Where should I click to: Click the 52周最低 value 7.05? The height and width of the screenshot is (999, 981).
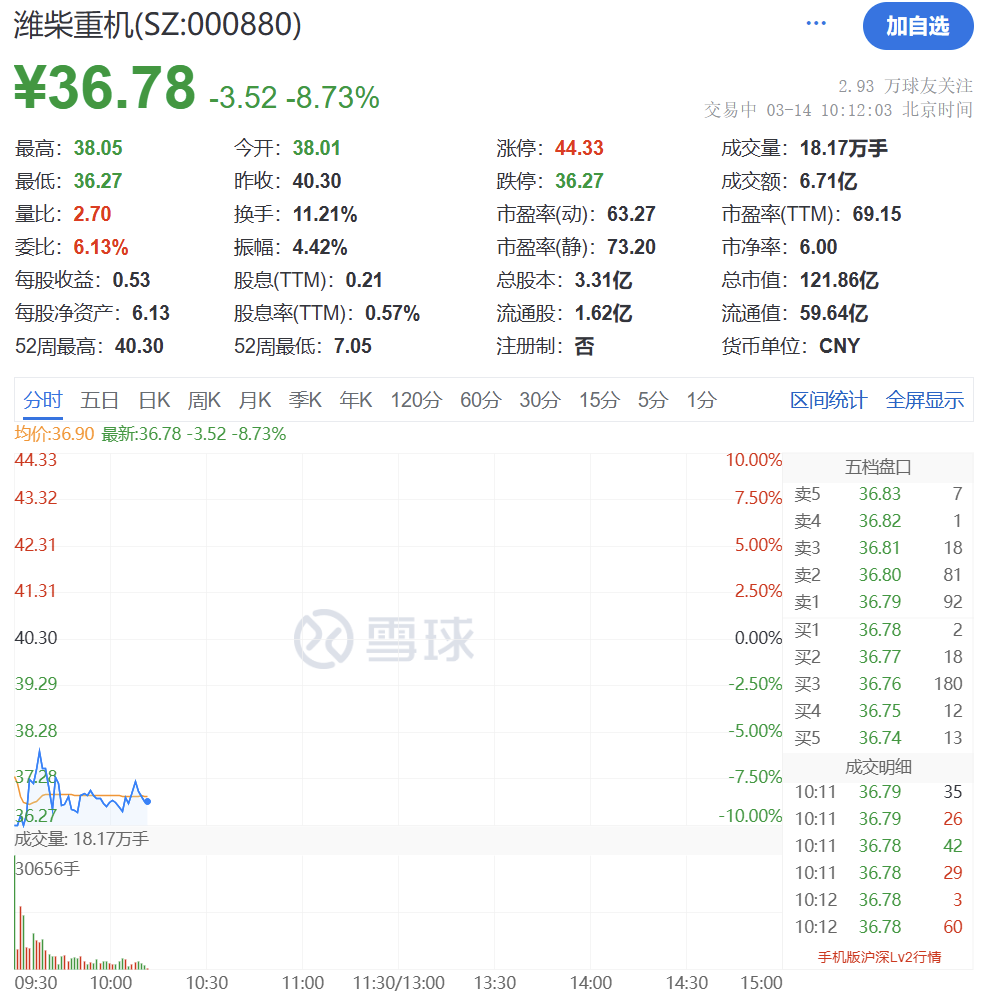click(352, 347)
